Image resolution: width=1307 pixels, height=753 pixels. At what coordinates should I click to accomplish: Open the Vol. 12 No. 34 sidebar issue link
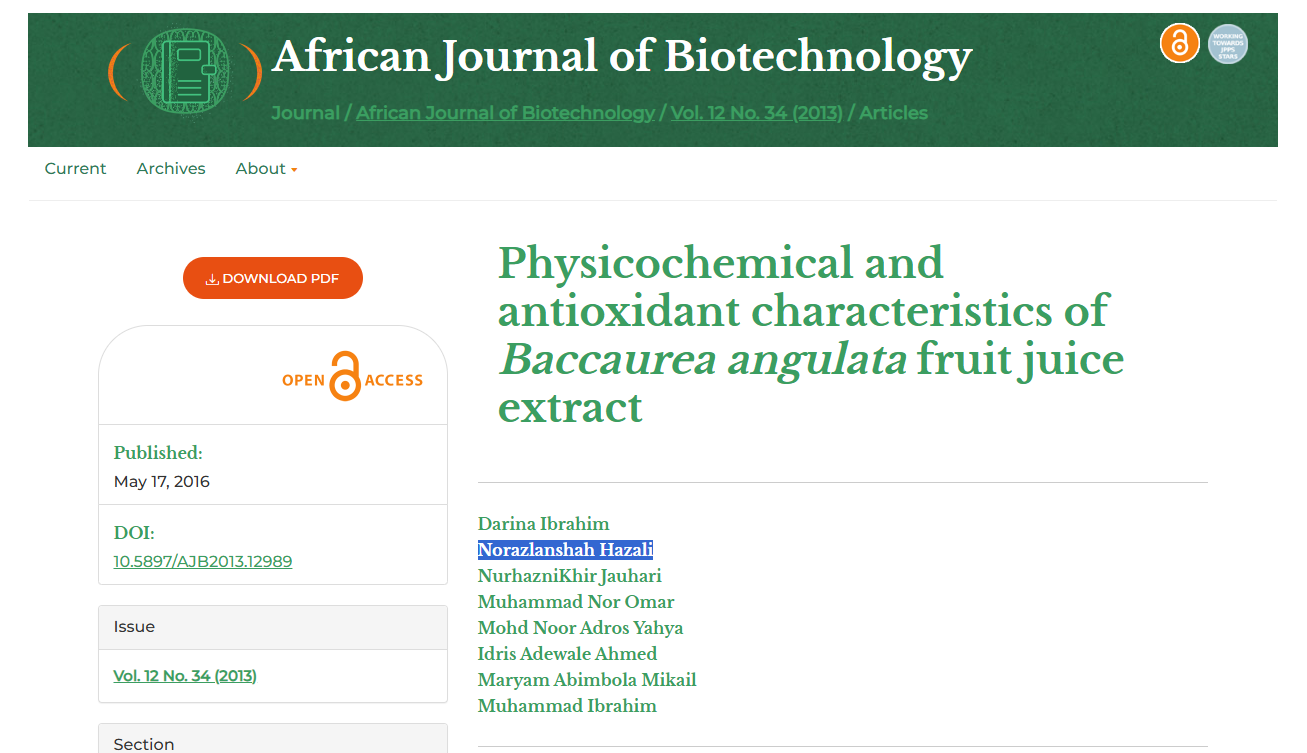(185, 676)
